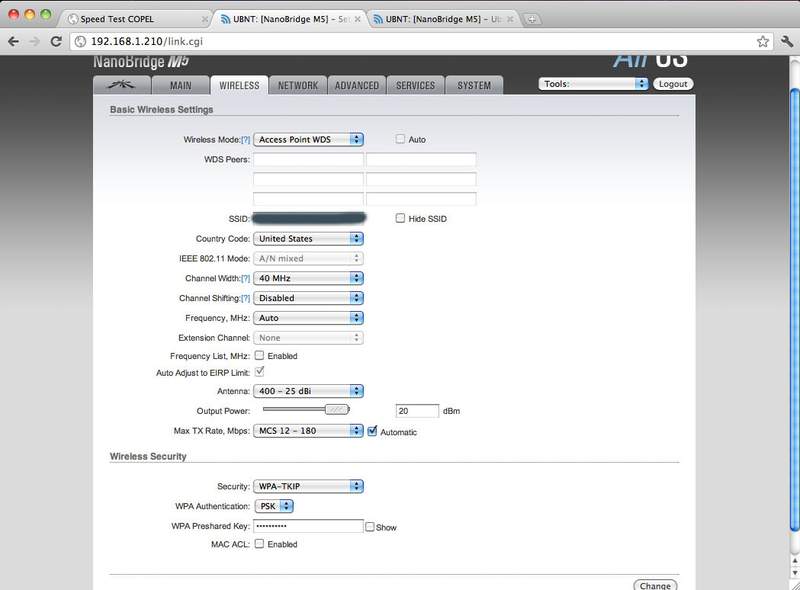
Task: Open the SERVICES tab
Action: coord(415,85)
